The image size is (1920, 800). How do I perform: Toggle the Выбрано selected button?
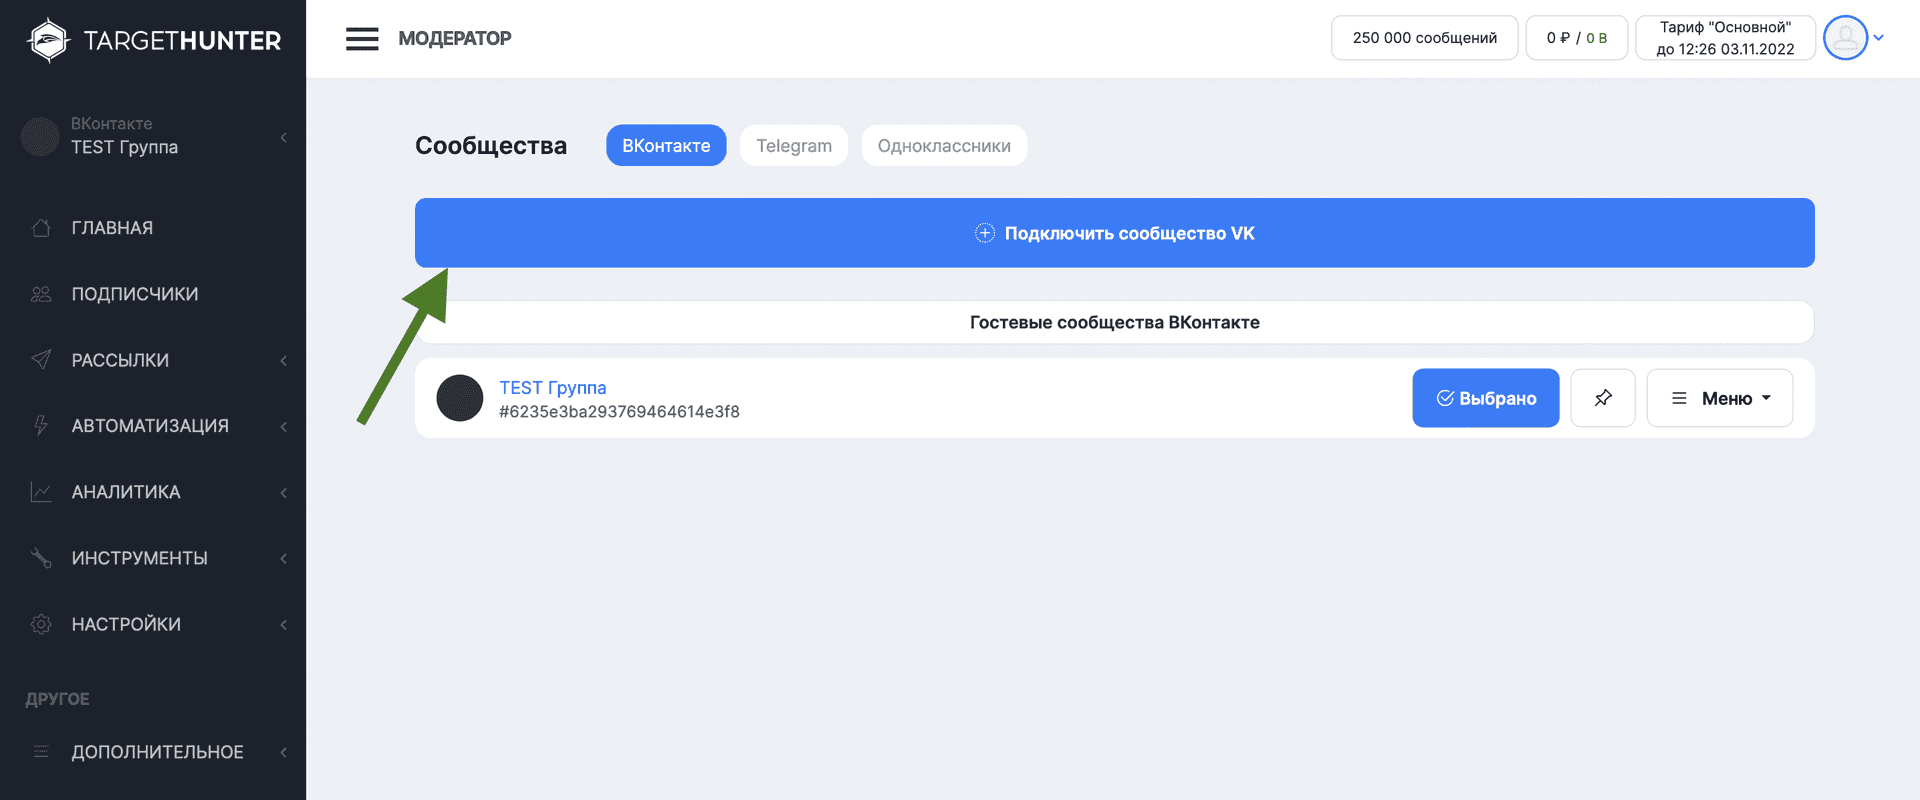tap(1485, 398)
